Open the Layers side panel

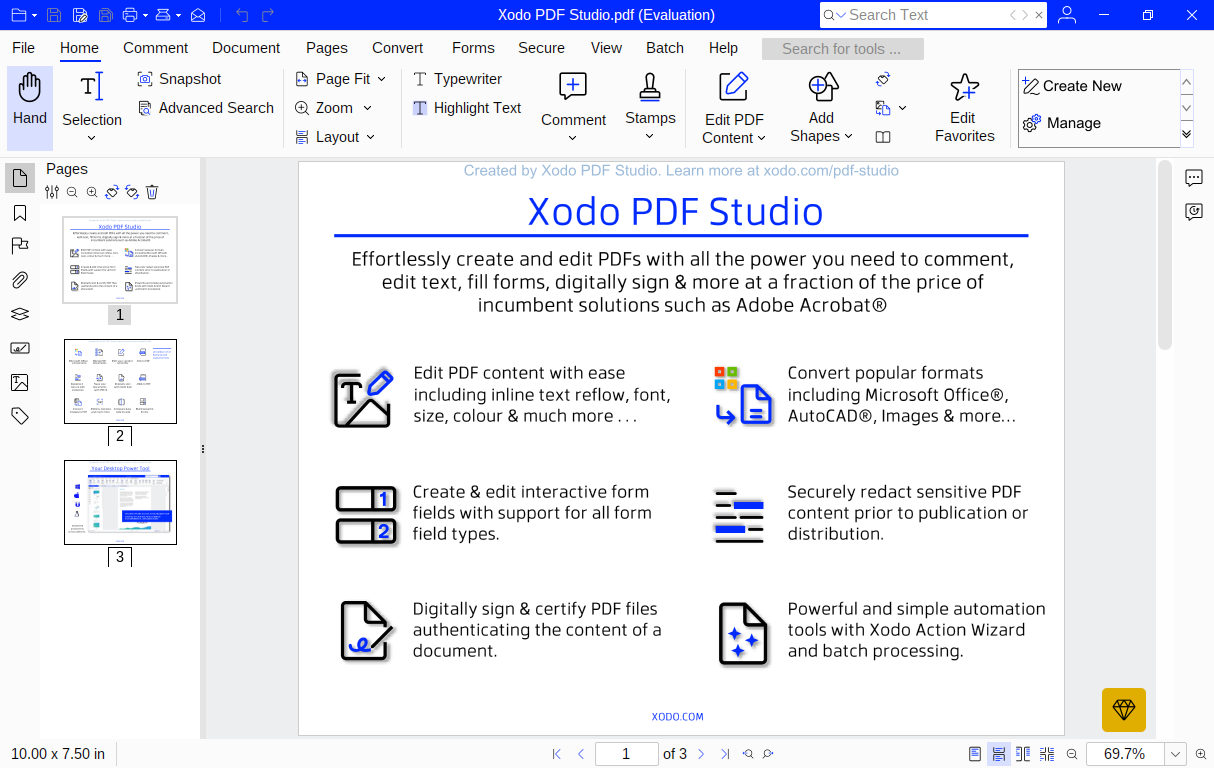20,314
